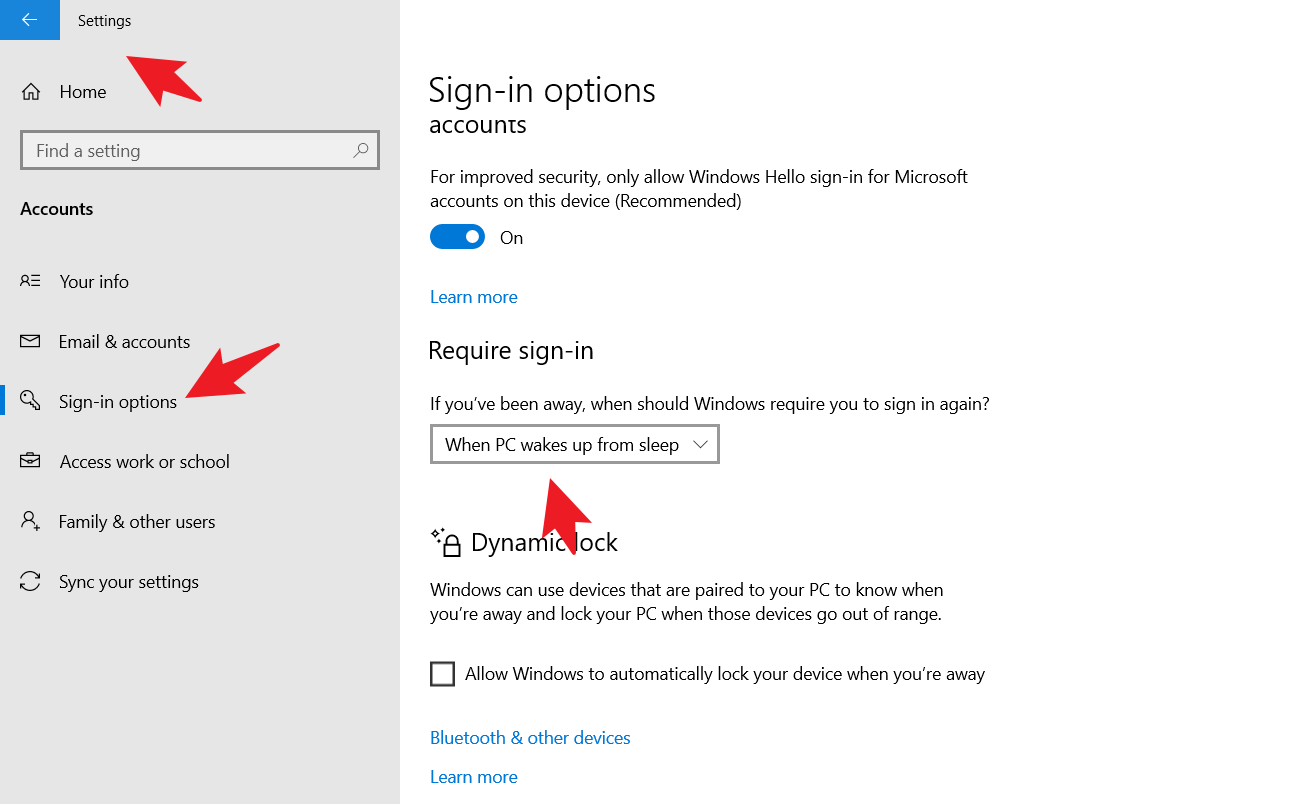Click the search magnifier icon
The image size is (1302, 804).
tap(361, 151)
